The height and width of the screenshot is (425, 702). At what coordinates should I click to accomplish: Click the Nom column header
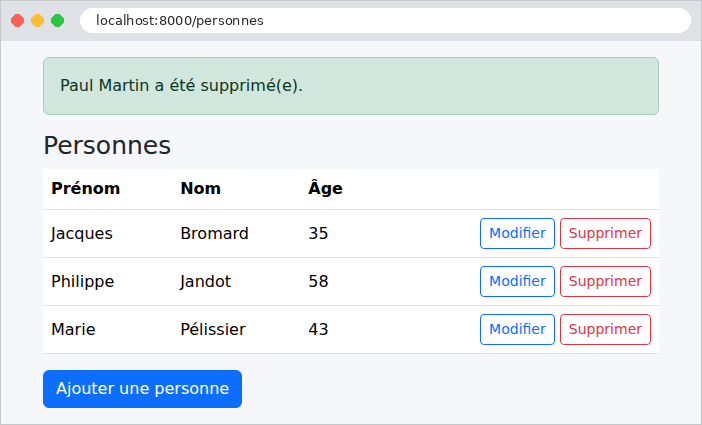[201, 189]
